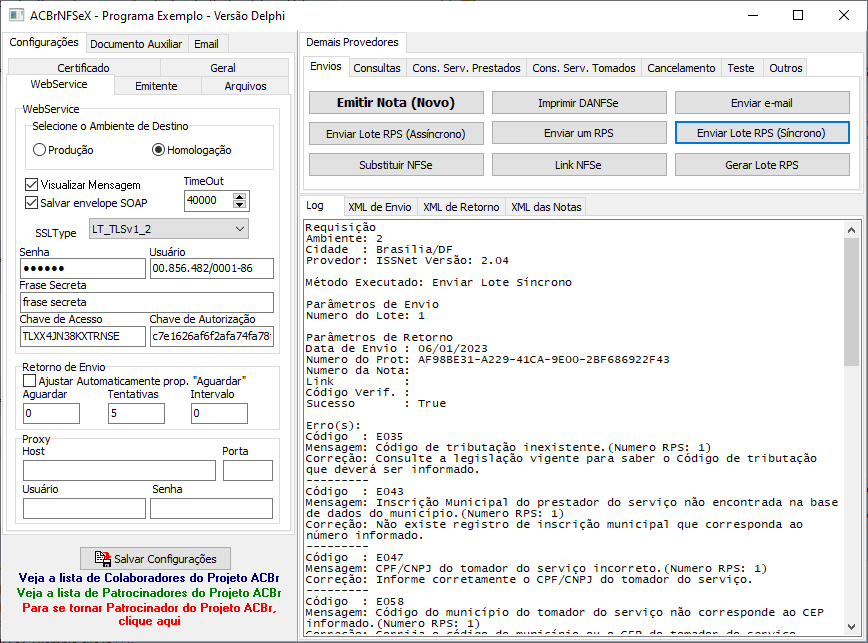
Task: Show the XML de Retorno tab
Action: click(x=461, y=207)
